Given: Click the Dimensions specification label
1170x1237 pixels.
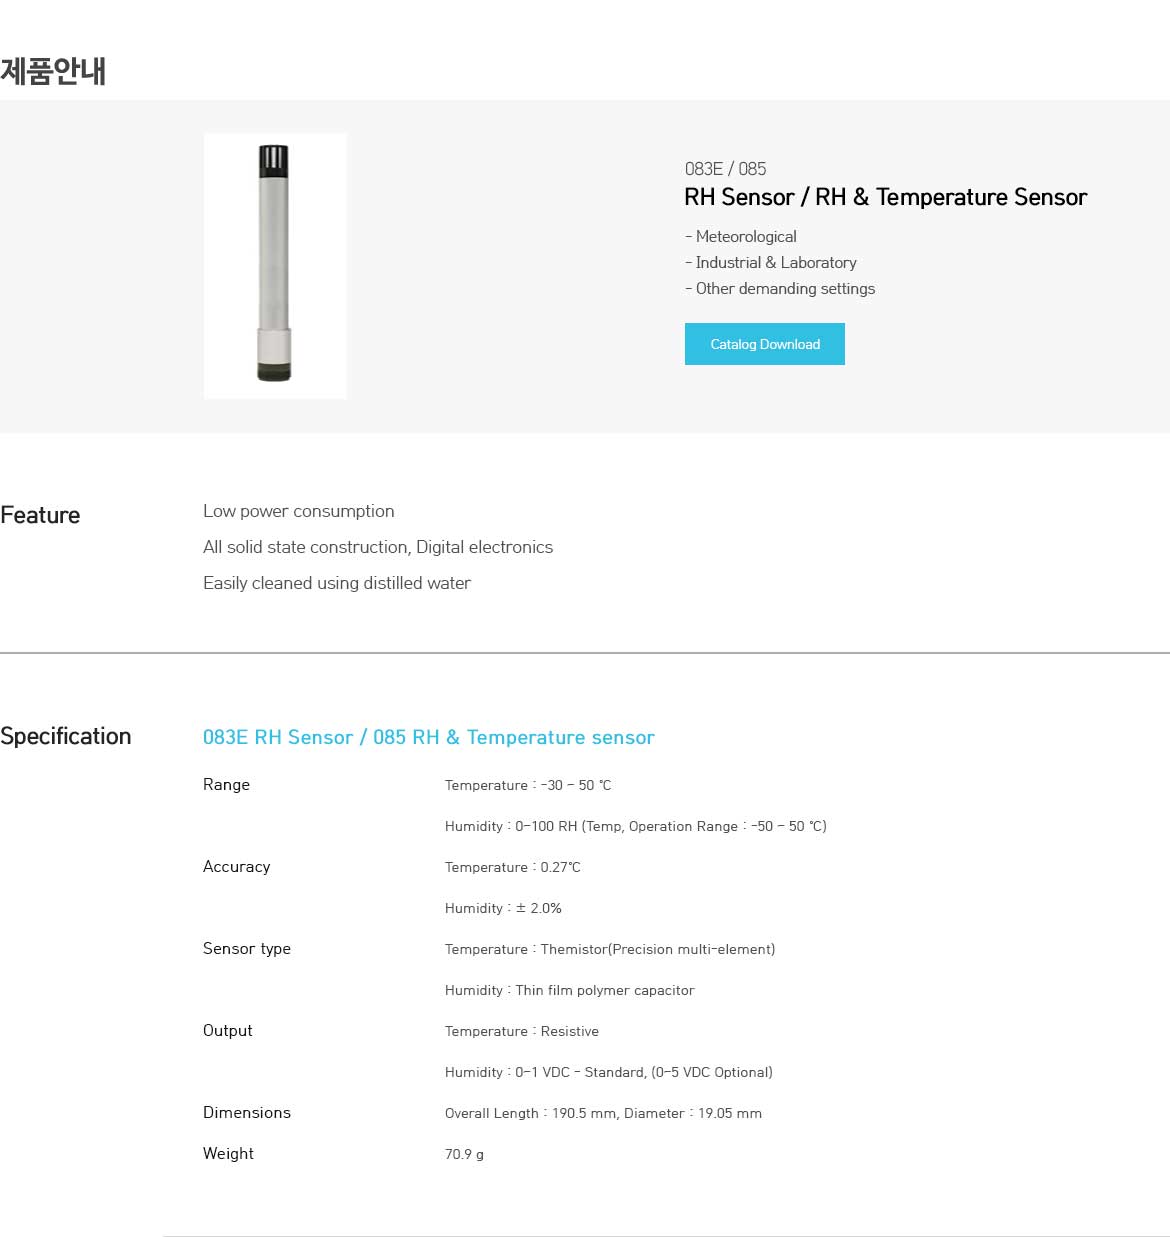Looking at the screenshot, I should point(247,1113).
